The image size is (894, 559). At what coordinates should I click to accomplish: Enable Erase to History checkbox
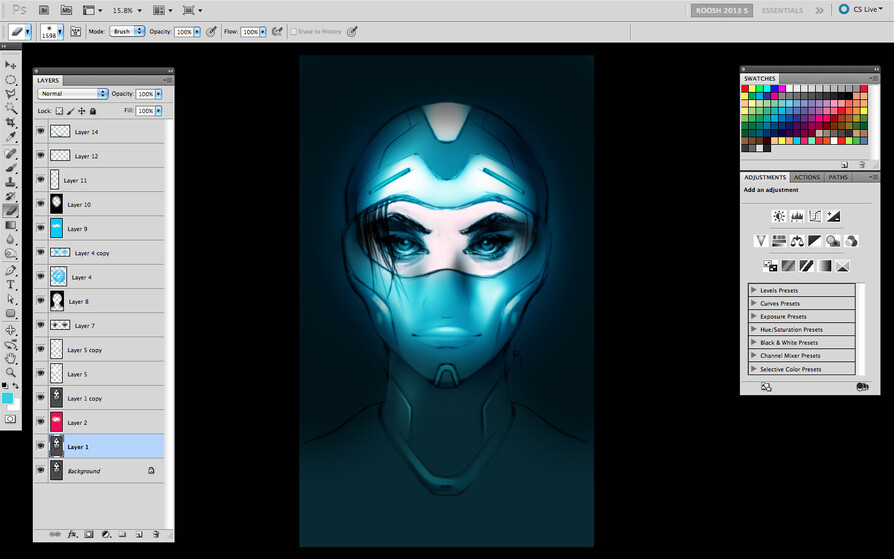coord(294,32)
